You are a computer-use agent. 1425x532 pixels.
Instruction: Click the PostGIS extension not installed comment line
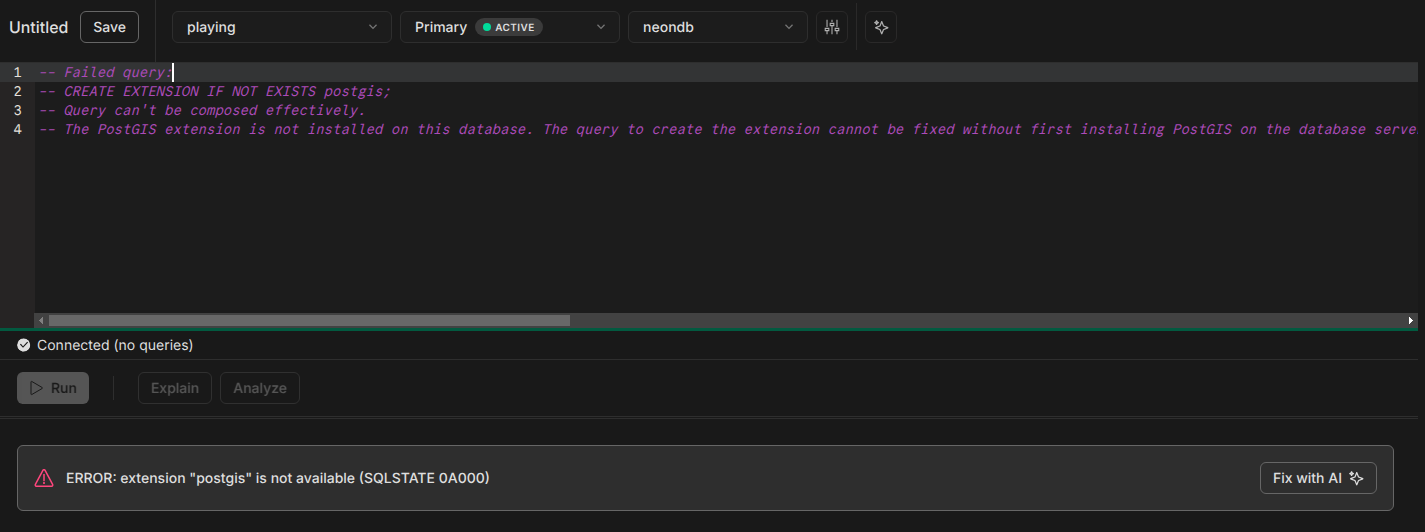(x=728, y=129)
